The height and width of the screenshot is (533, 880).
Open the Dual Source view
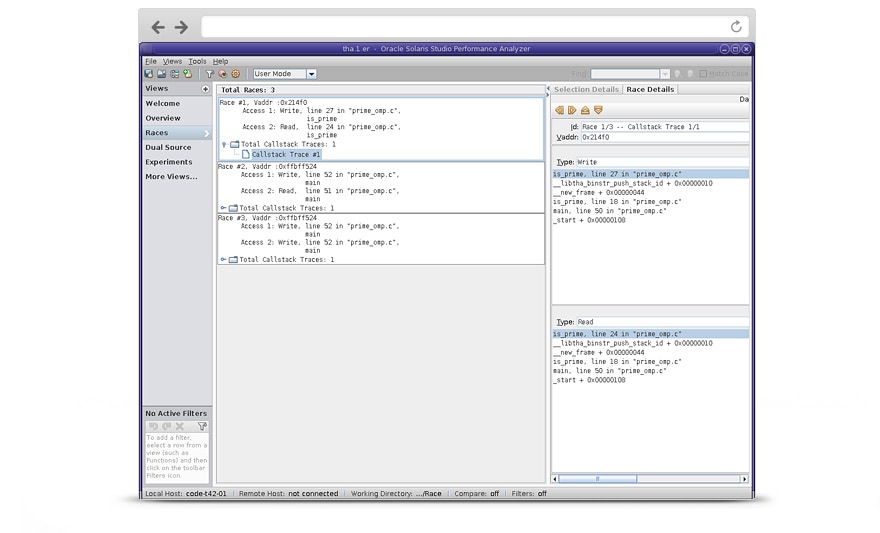point(168,147)
